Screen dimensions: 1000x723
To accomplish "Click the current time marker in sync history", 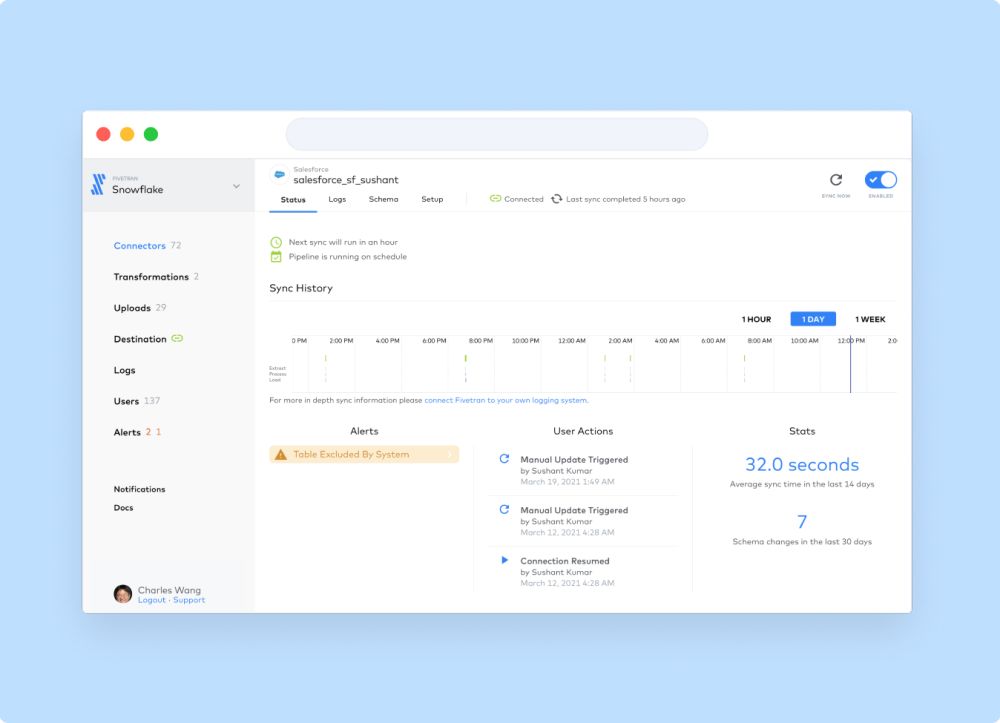I will [x=850, y=365].
